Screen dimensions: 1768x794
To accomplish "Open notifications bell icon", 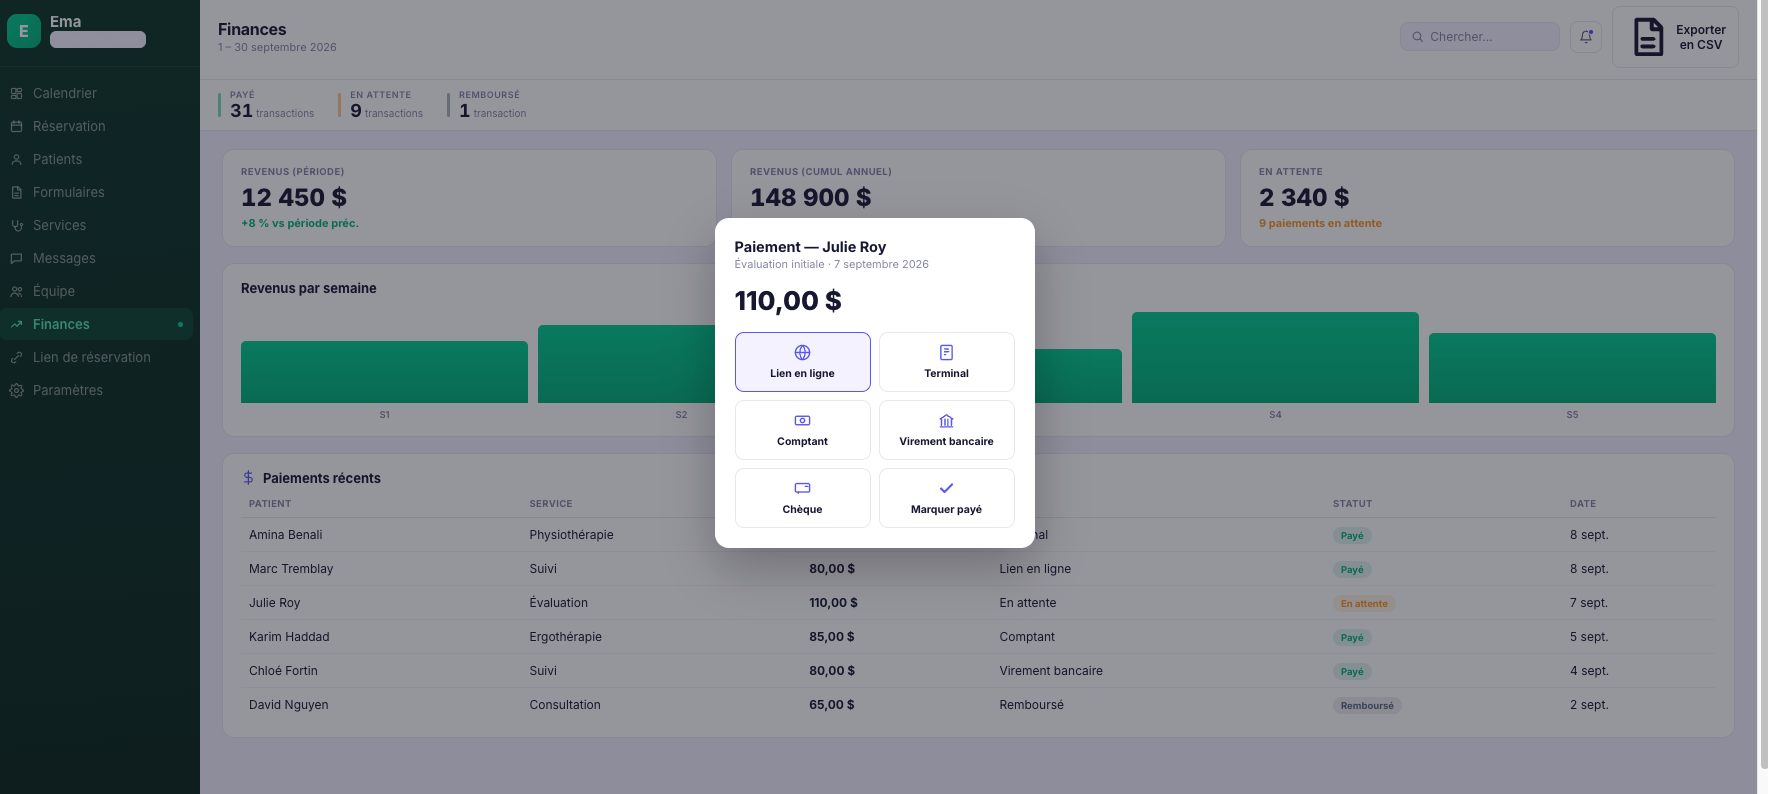I will [1586, 37].
